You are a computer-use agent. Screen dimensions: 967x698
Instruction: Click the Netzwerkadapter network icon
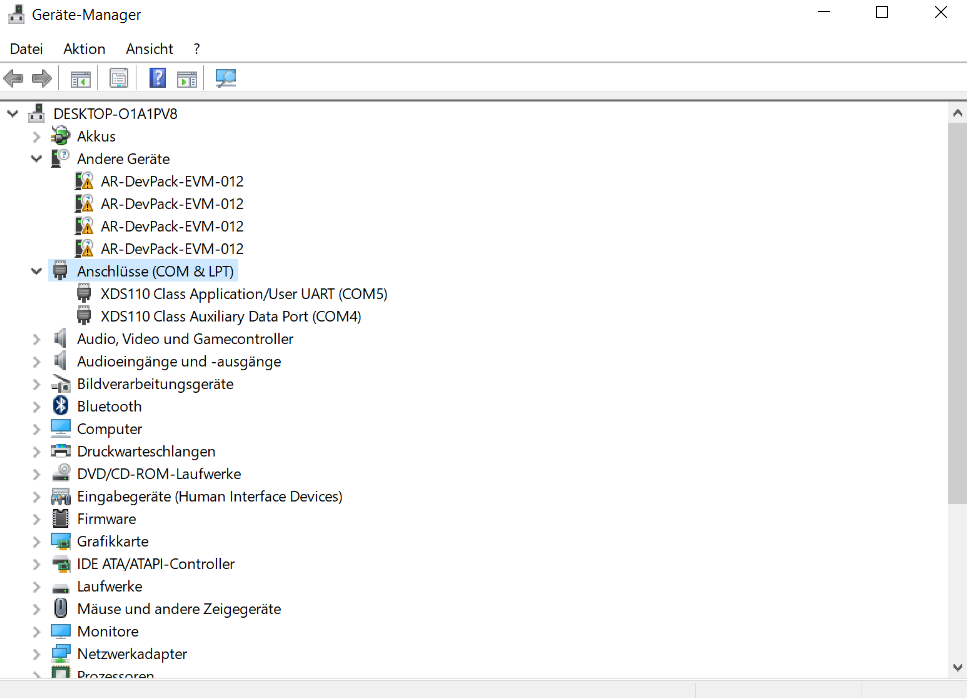[x=60, y=654]
